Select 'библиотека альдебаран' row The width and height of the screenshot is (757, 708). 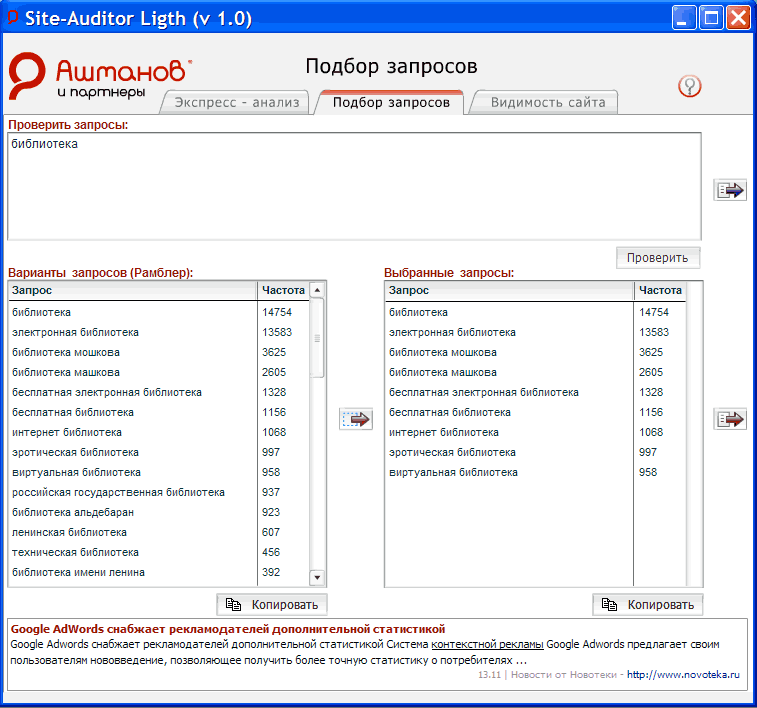coord(158,513)
